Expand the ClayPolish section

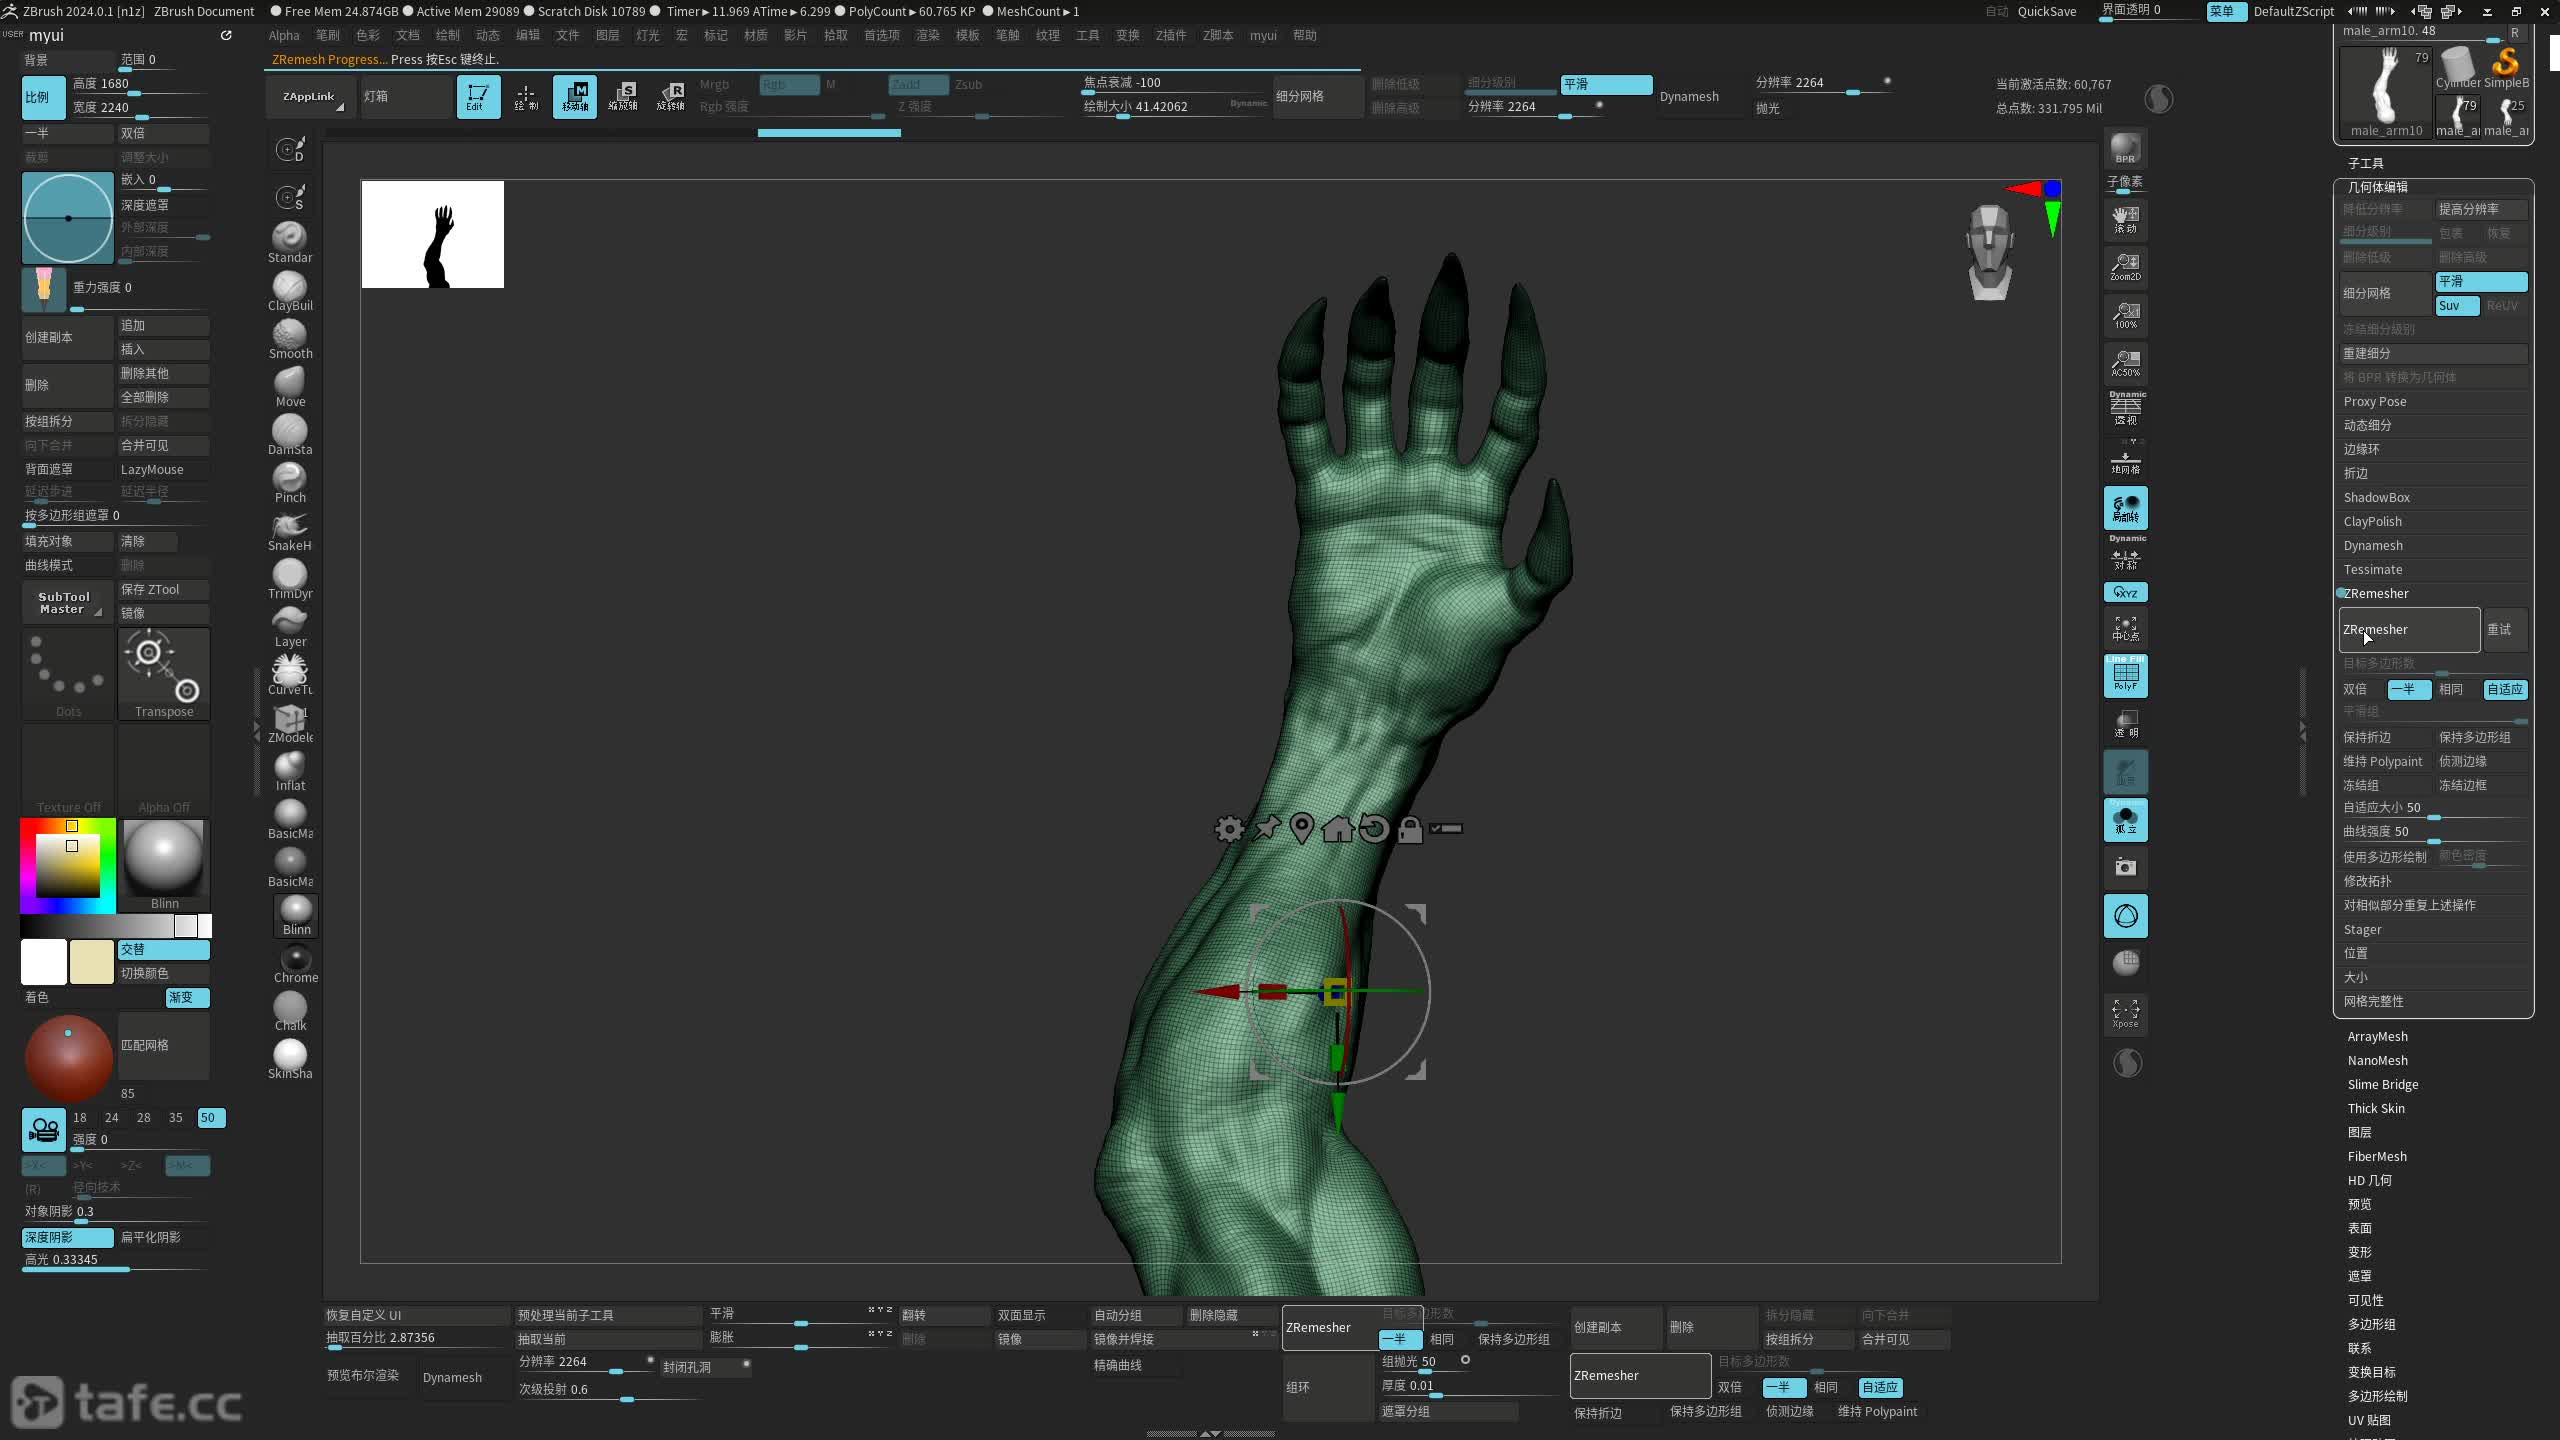click(2372, 521)
